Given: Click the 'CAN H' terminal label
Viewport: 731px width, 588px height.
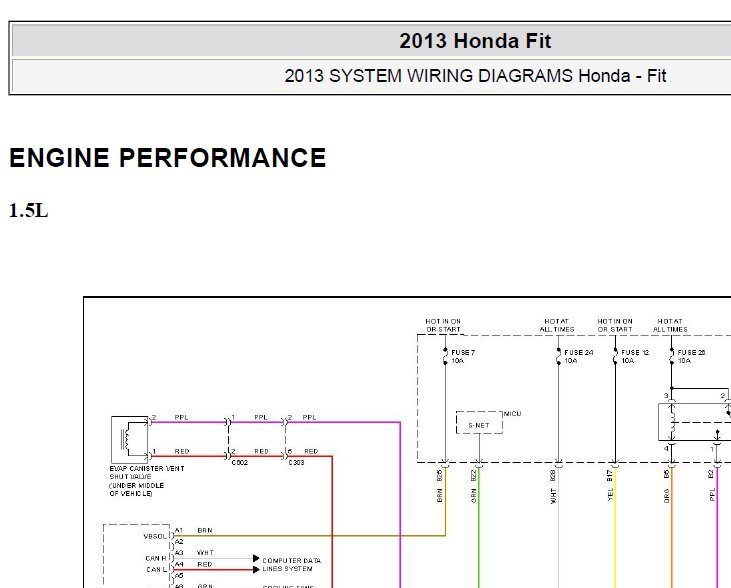Looking at the screenshot, I should [x=156, y=558].
